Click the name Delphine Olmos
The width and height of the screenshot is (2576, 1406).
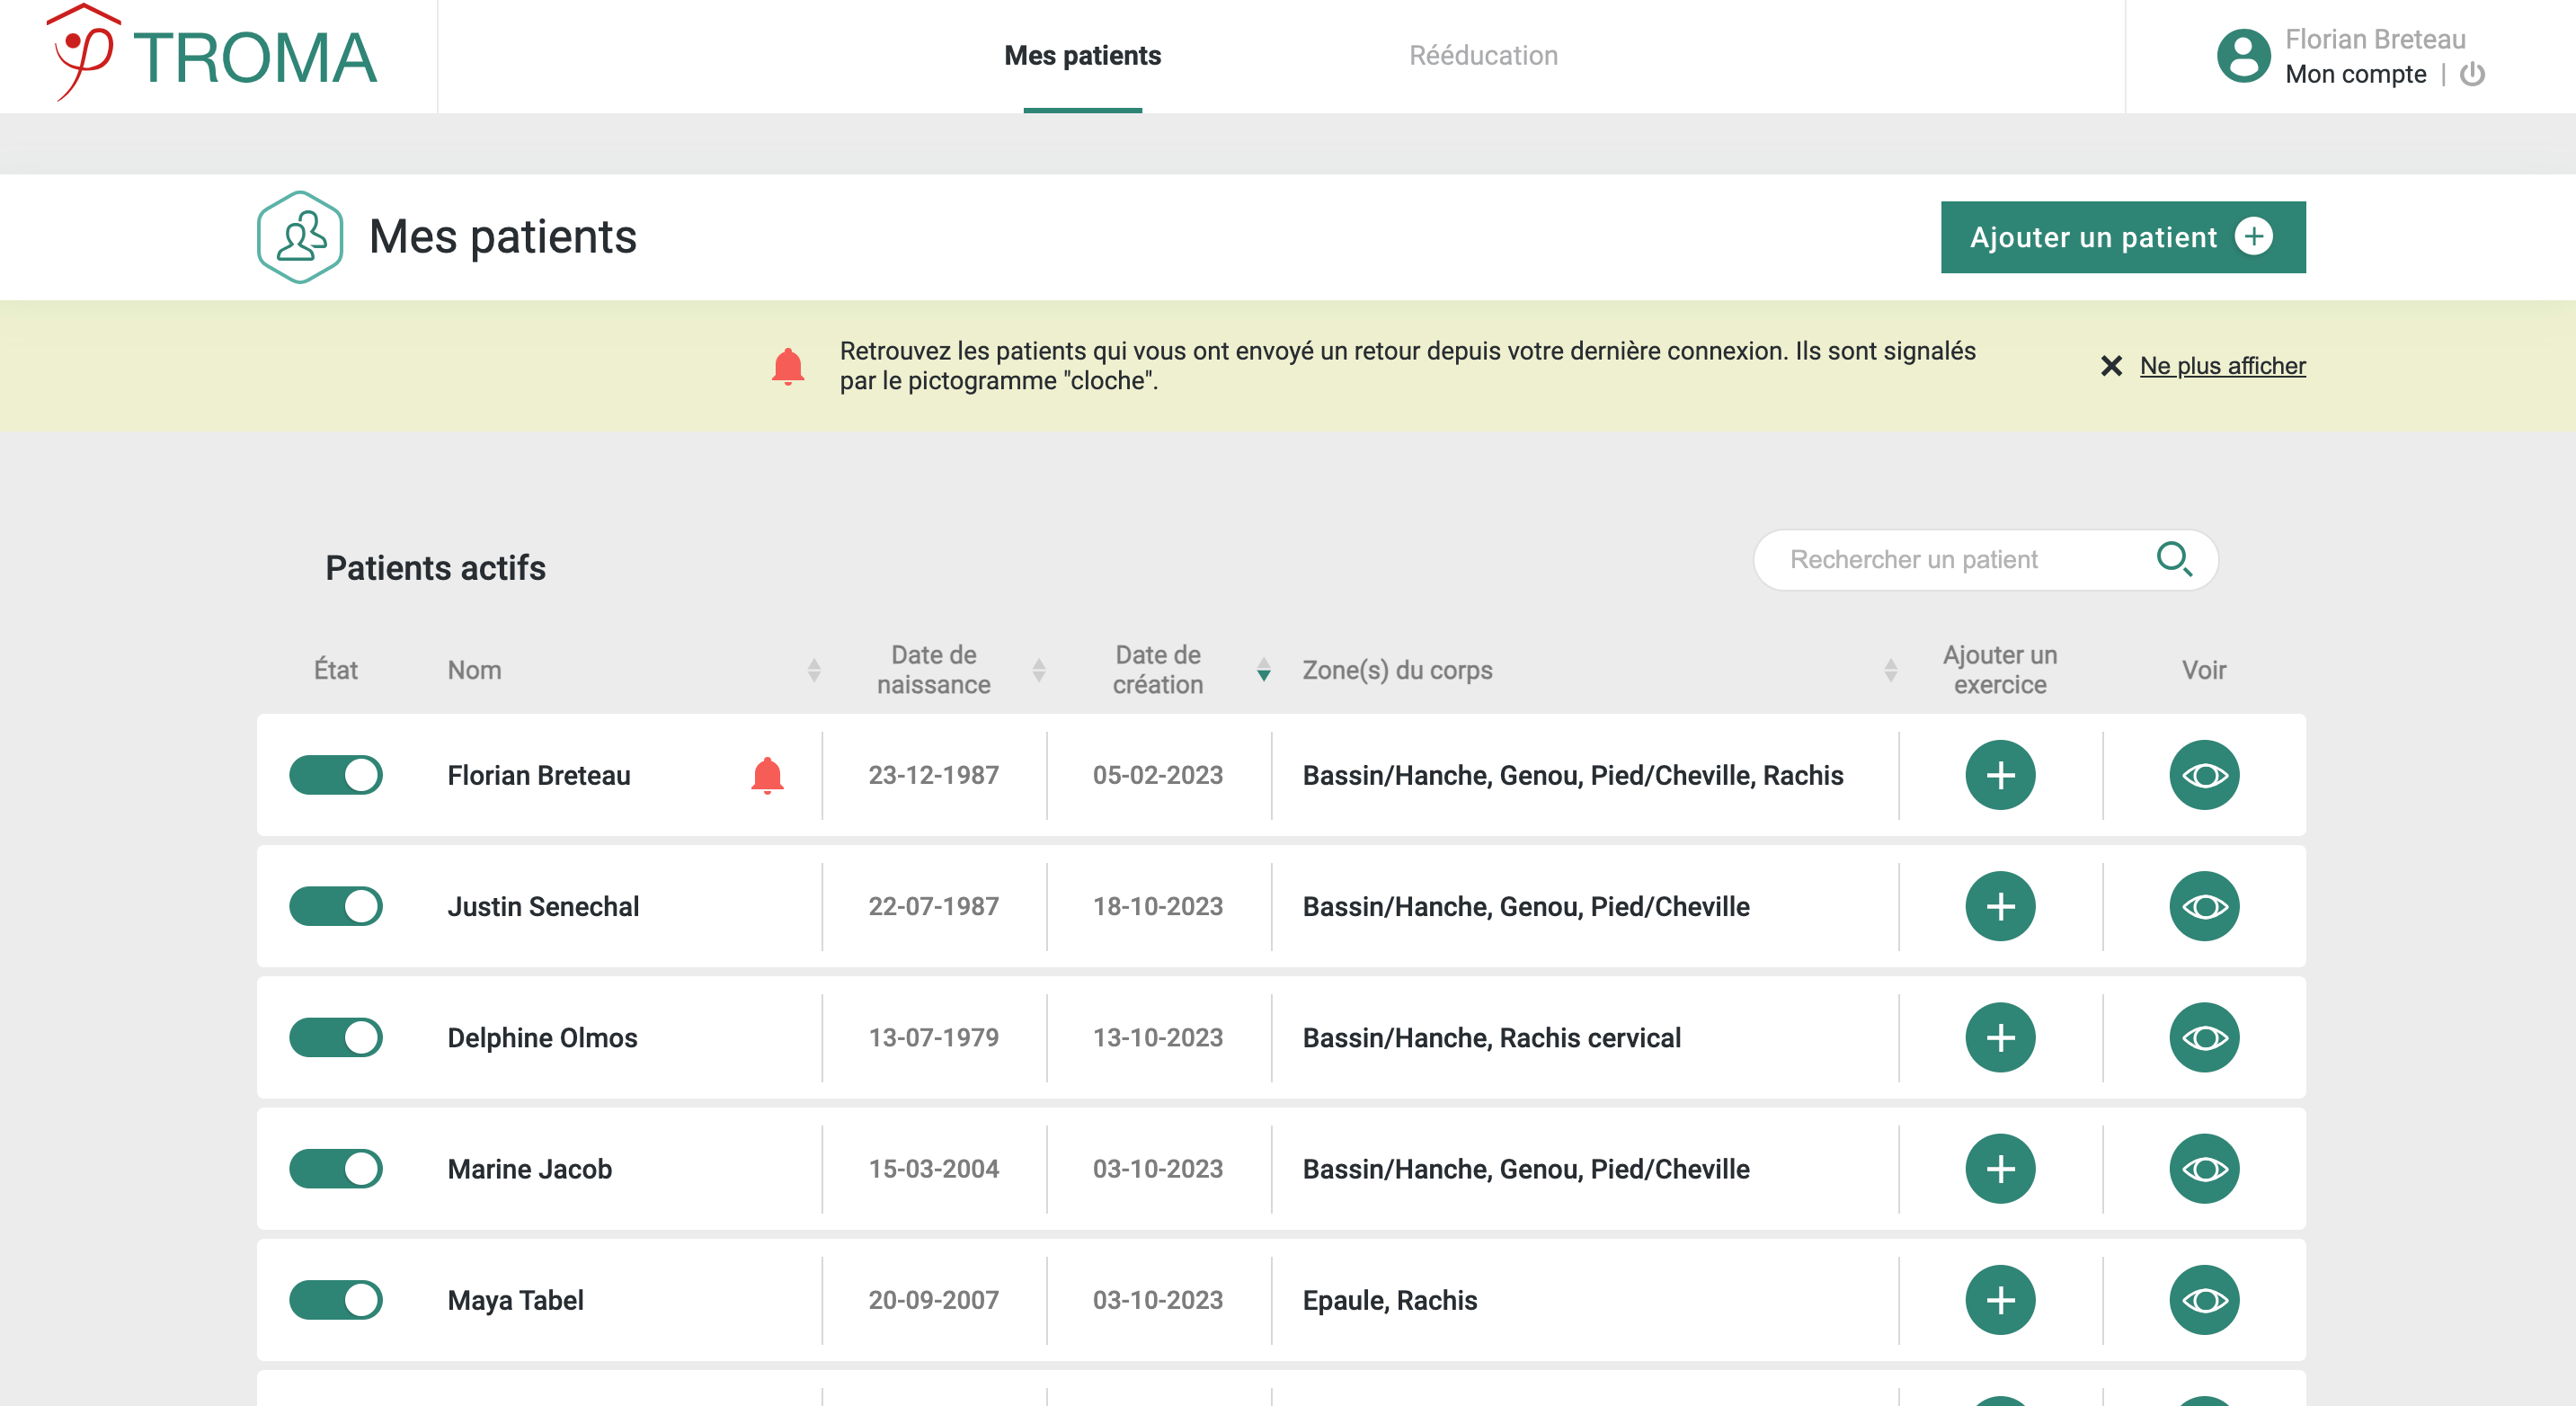(542, 1037)
